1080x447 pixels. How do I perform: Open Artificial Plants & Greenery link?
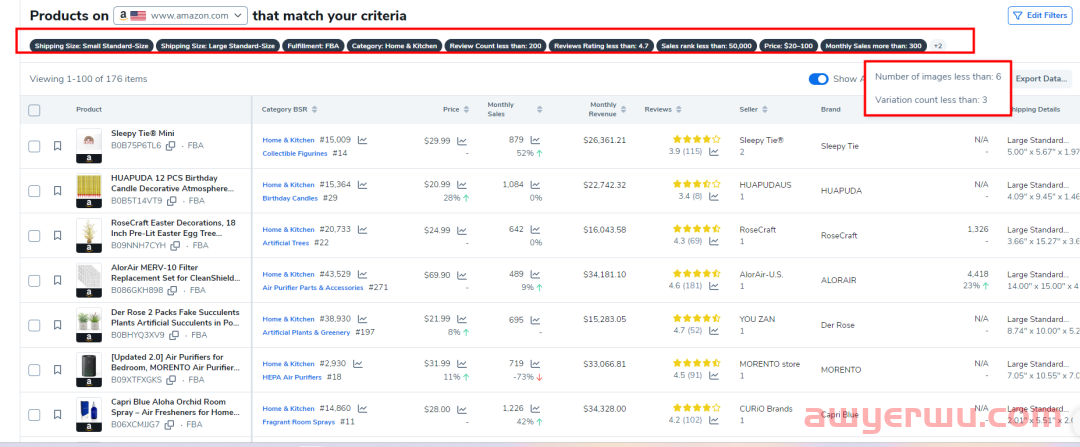click(x=307, y=333)
